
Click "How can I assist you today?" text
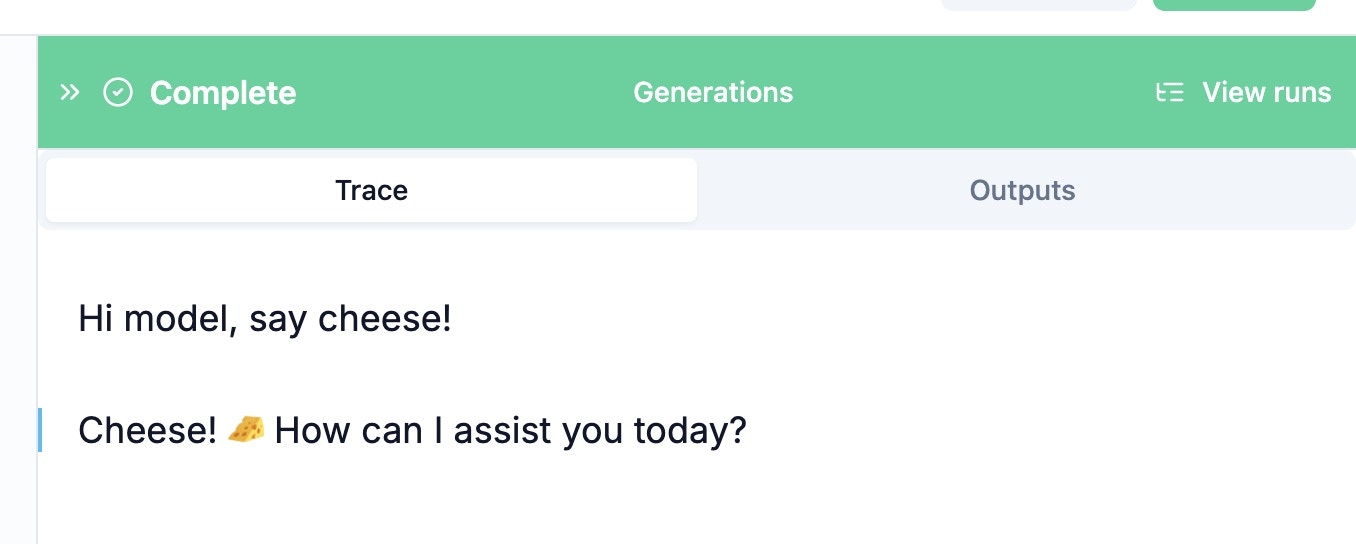[x=510, y=431]
